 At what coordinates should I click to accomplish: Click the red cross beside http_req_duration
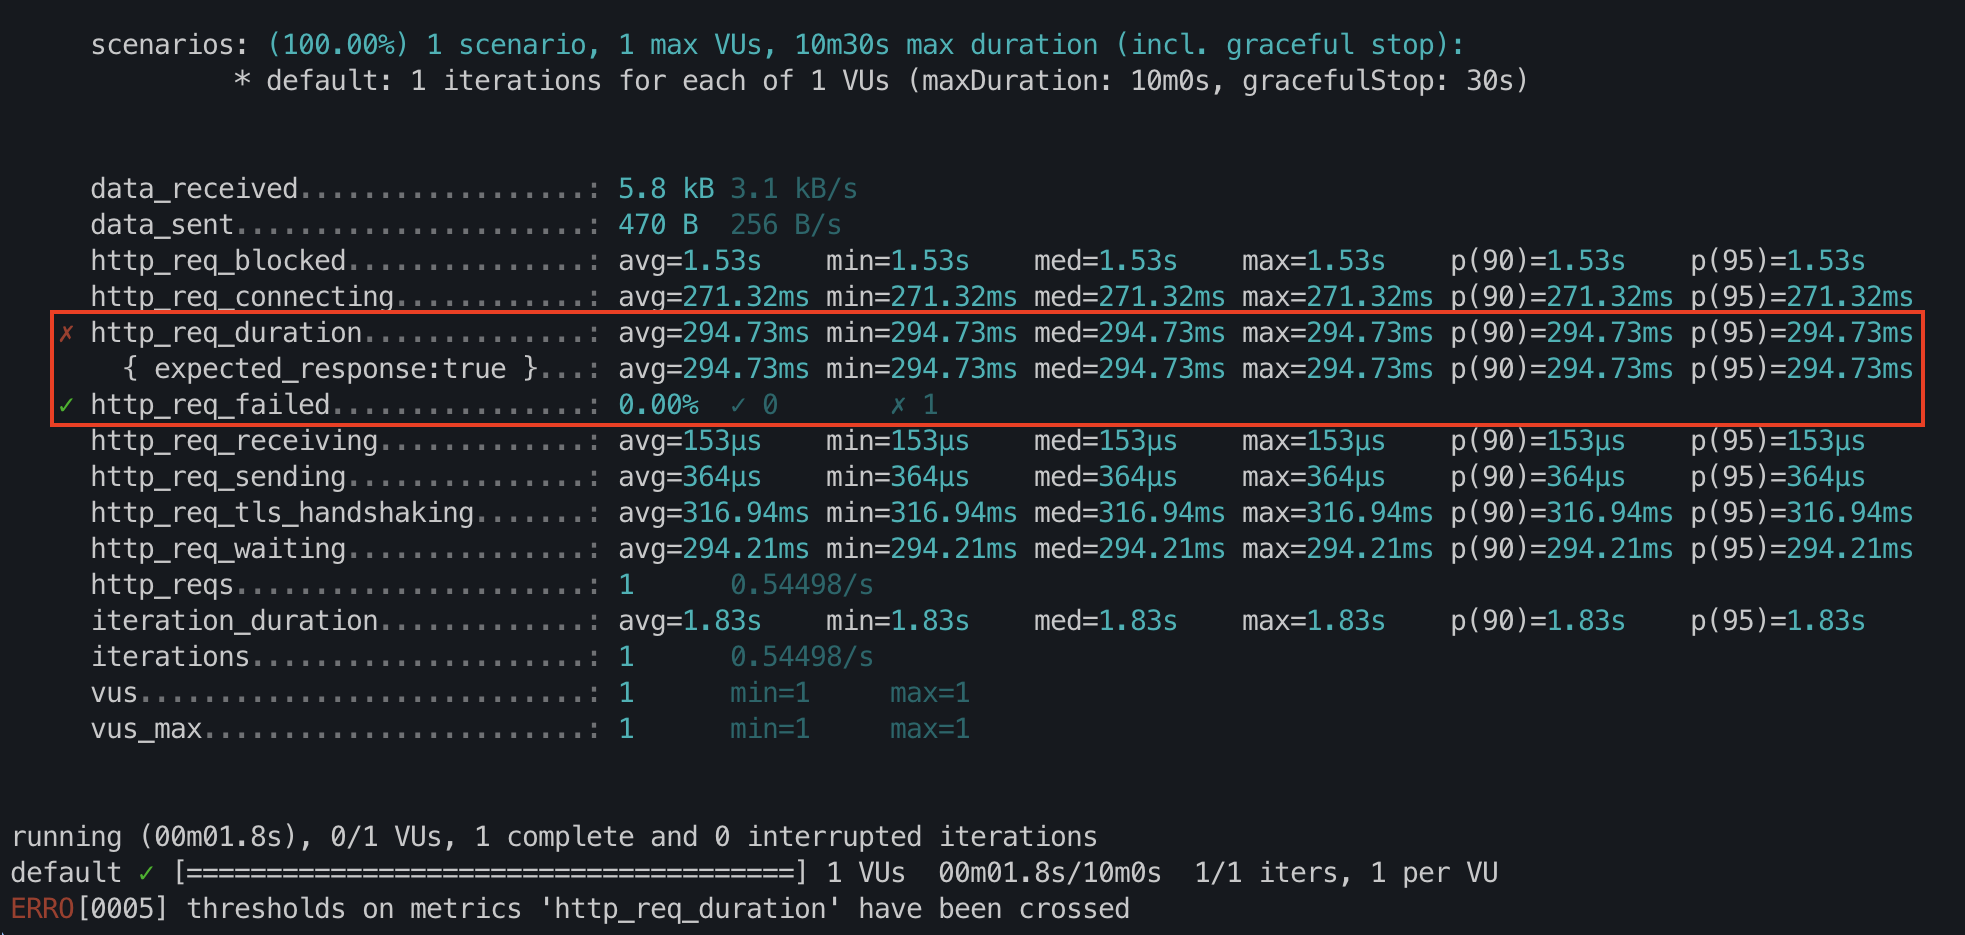66,333
